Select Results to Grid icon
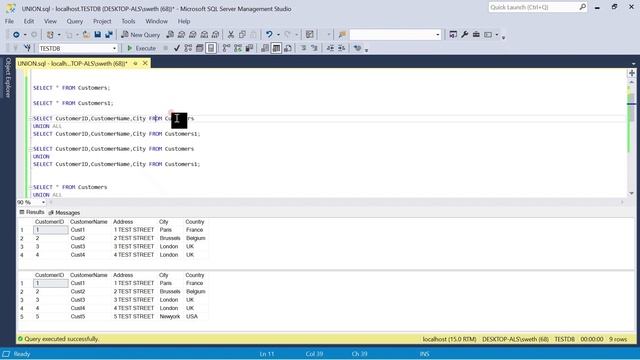640x360 pixels. [276, 49]
